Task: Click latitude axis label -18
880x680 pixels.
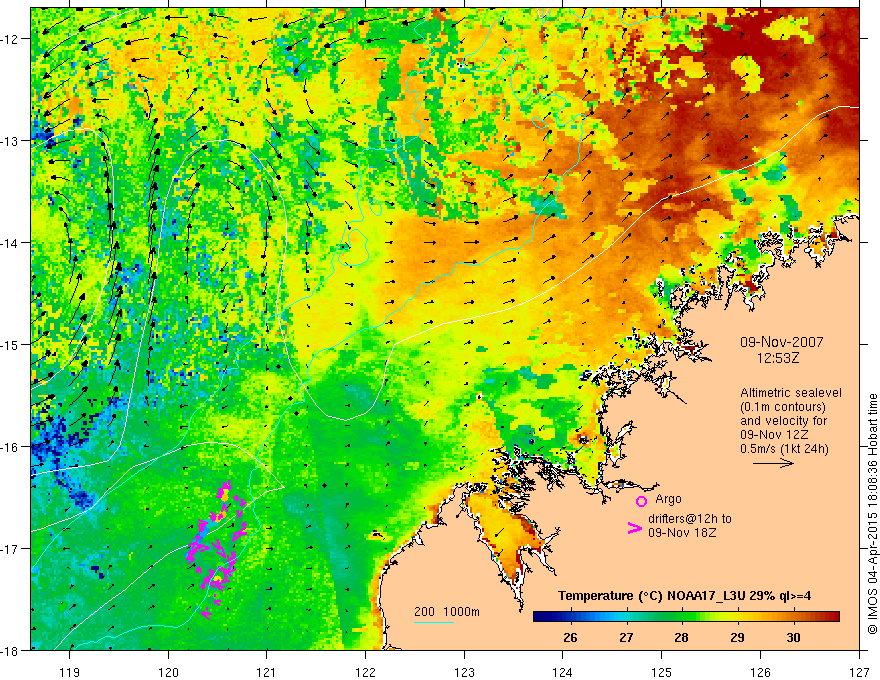Action: [x=11, y=650]
